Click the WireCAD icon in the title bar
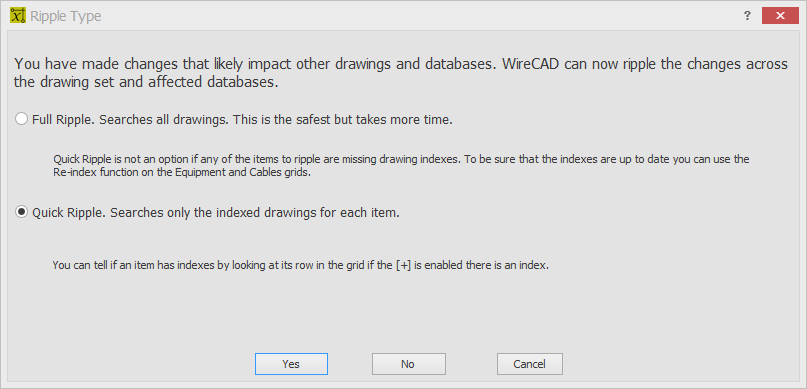The width and height of the screenshot is (807, 389). (17, 15)
